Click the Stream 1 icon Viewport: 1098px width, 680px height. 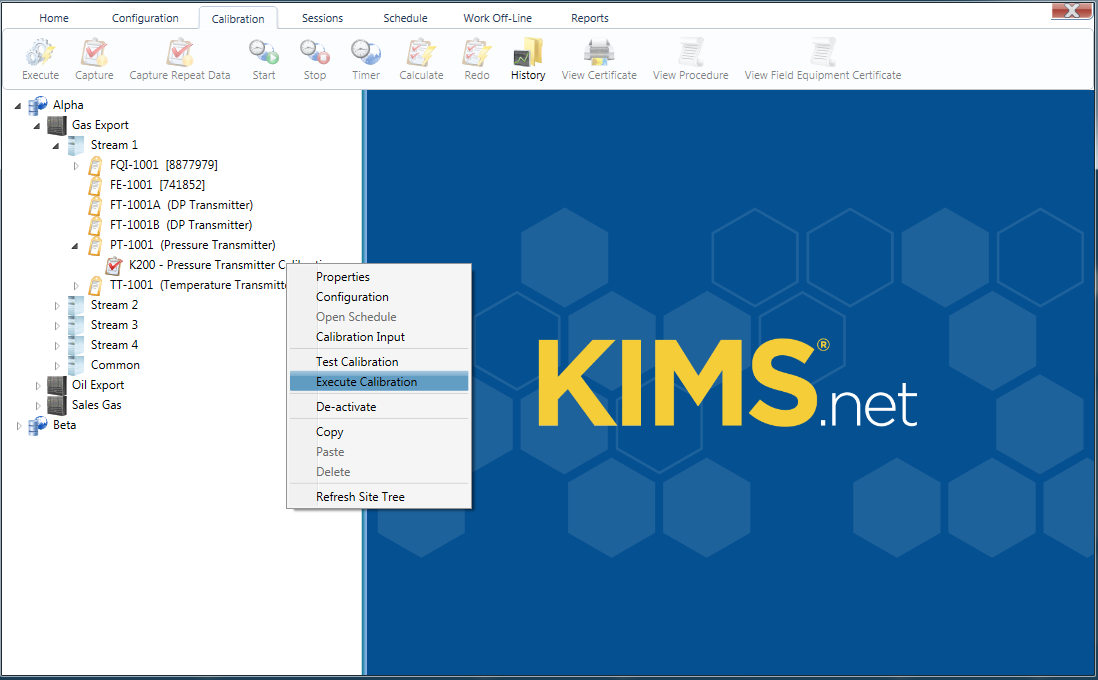[x=76, y=145]
